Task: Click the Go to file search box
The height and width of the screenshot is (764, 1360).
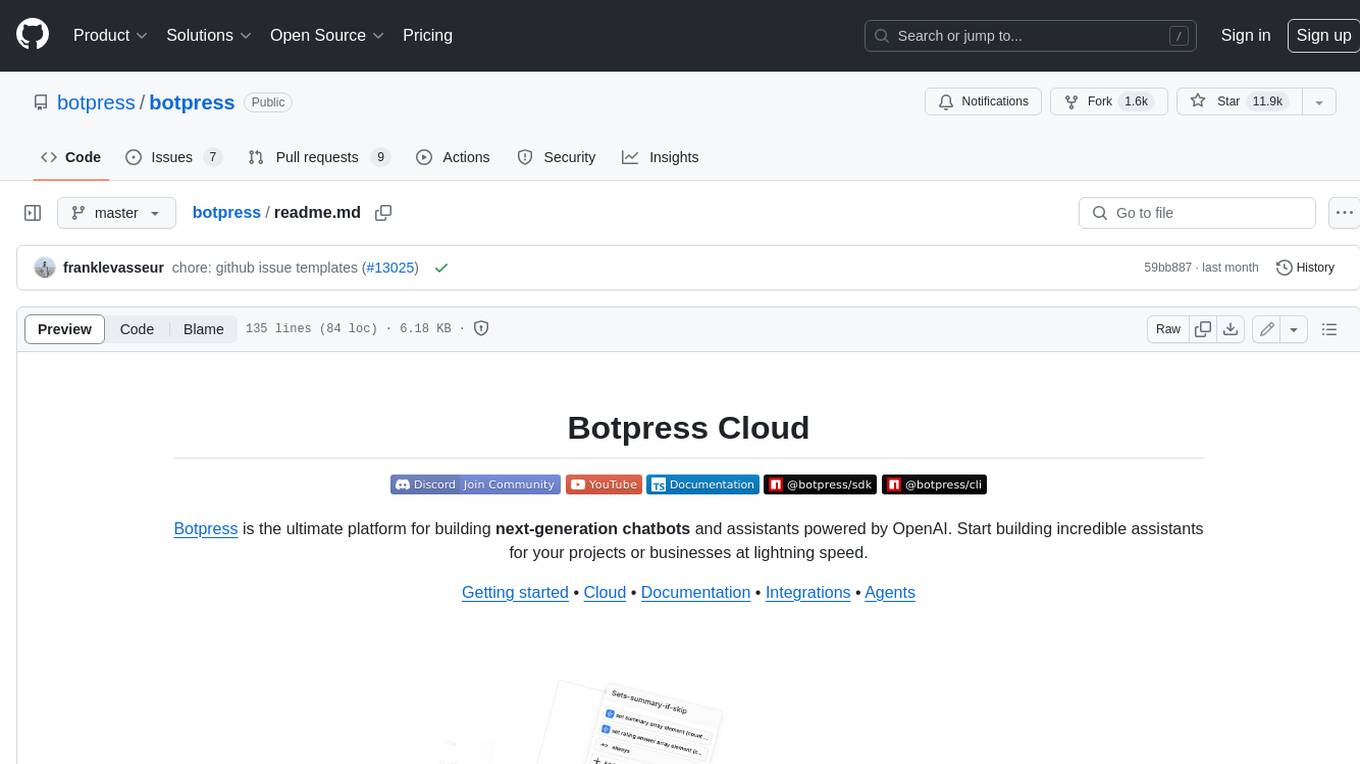Action: (x=1197, y=213)
